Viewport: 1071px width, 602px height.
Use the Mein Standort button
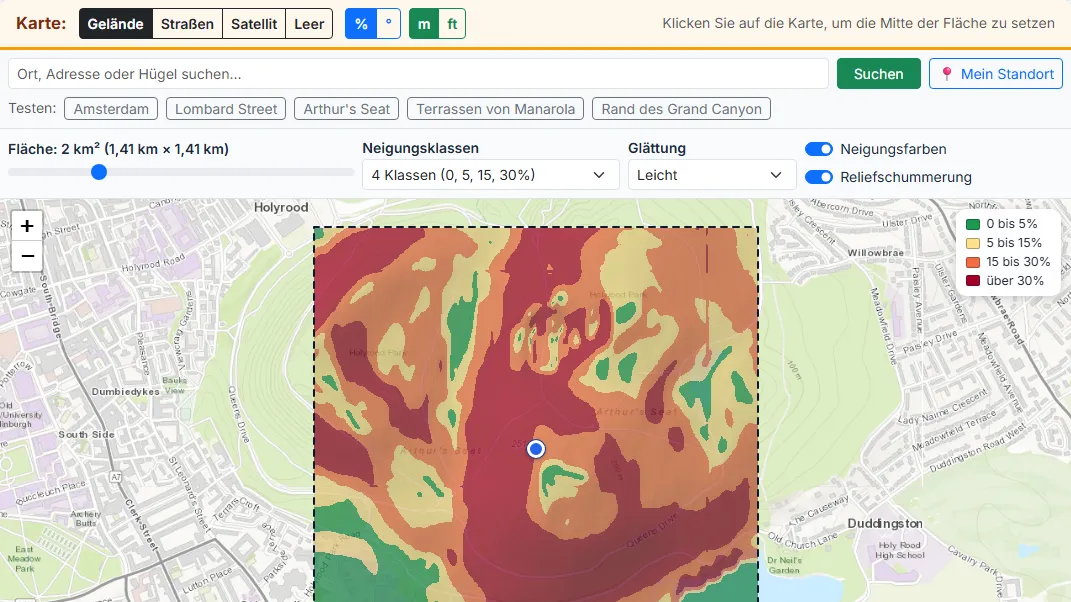pos(996,74)
